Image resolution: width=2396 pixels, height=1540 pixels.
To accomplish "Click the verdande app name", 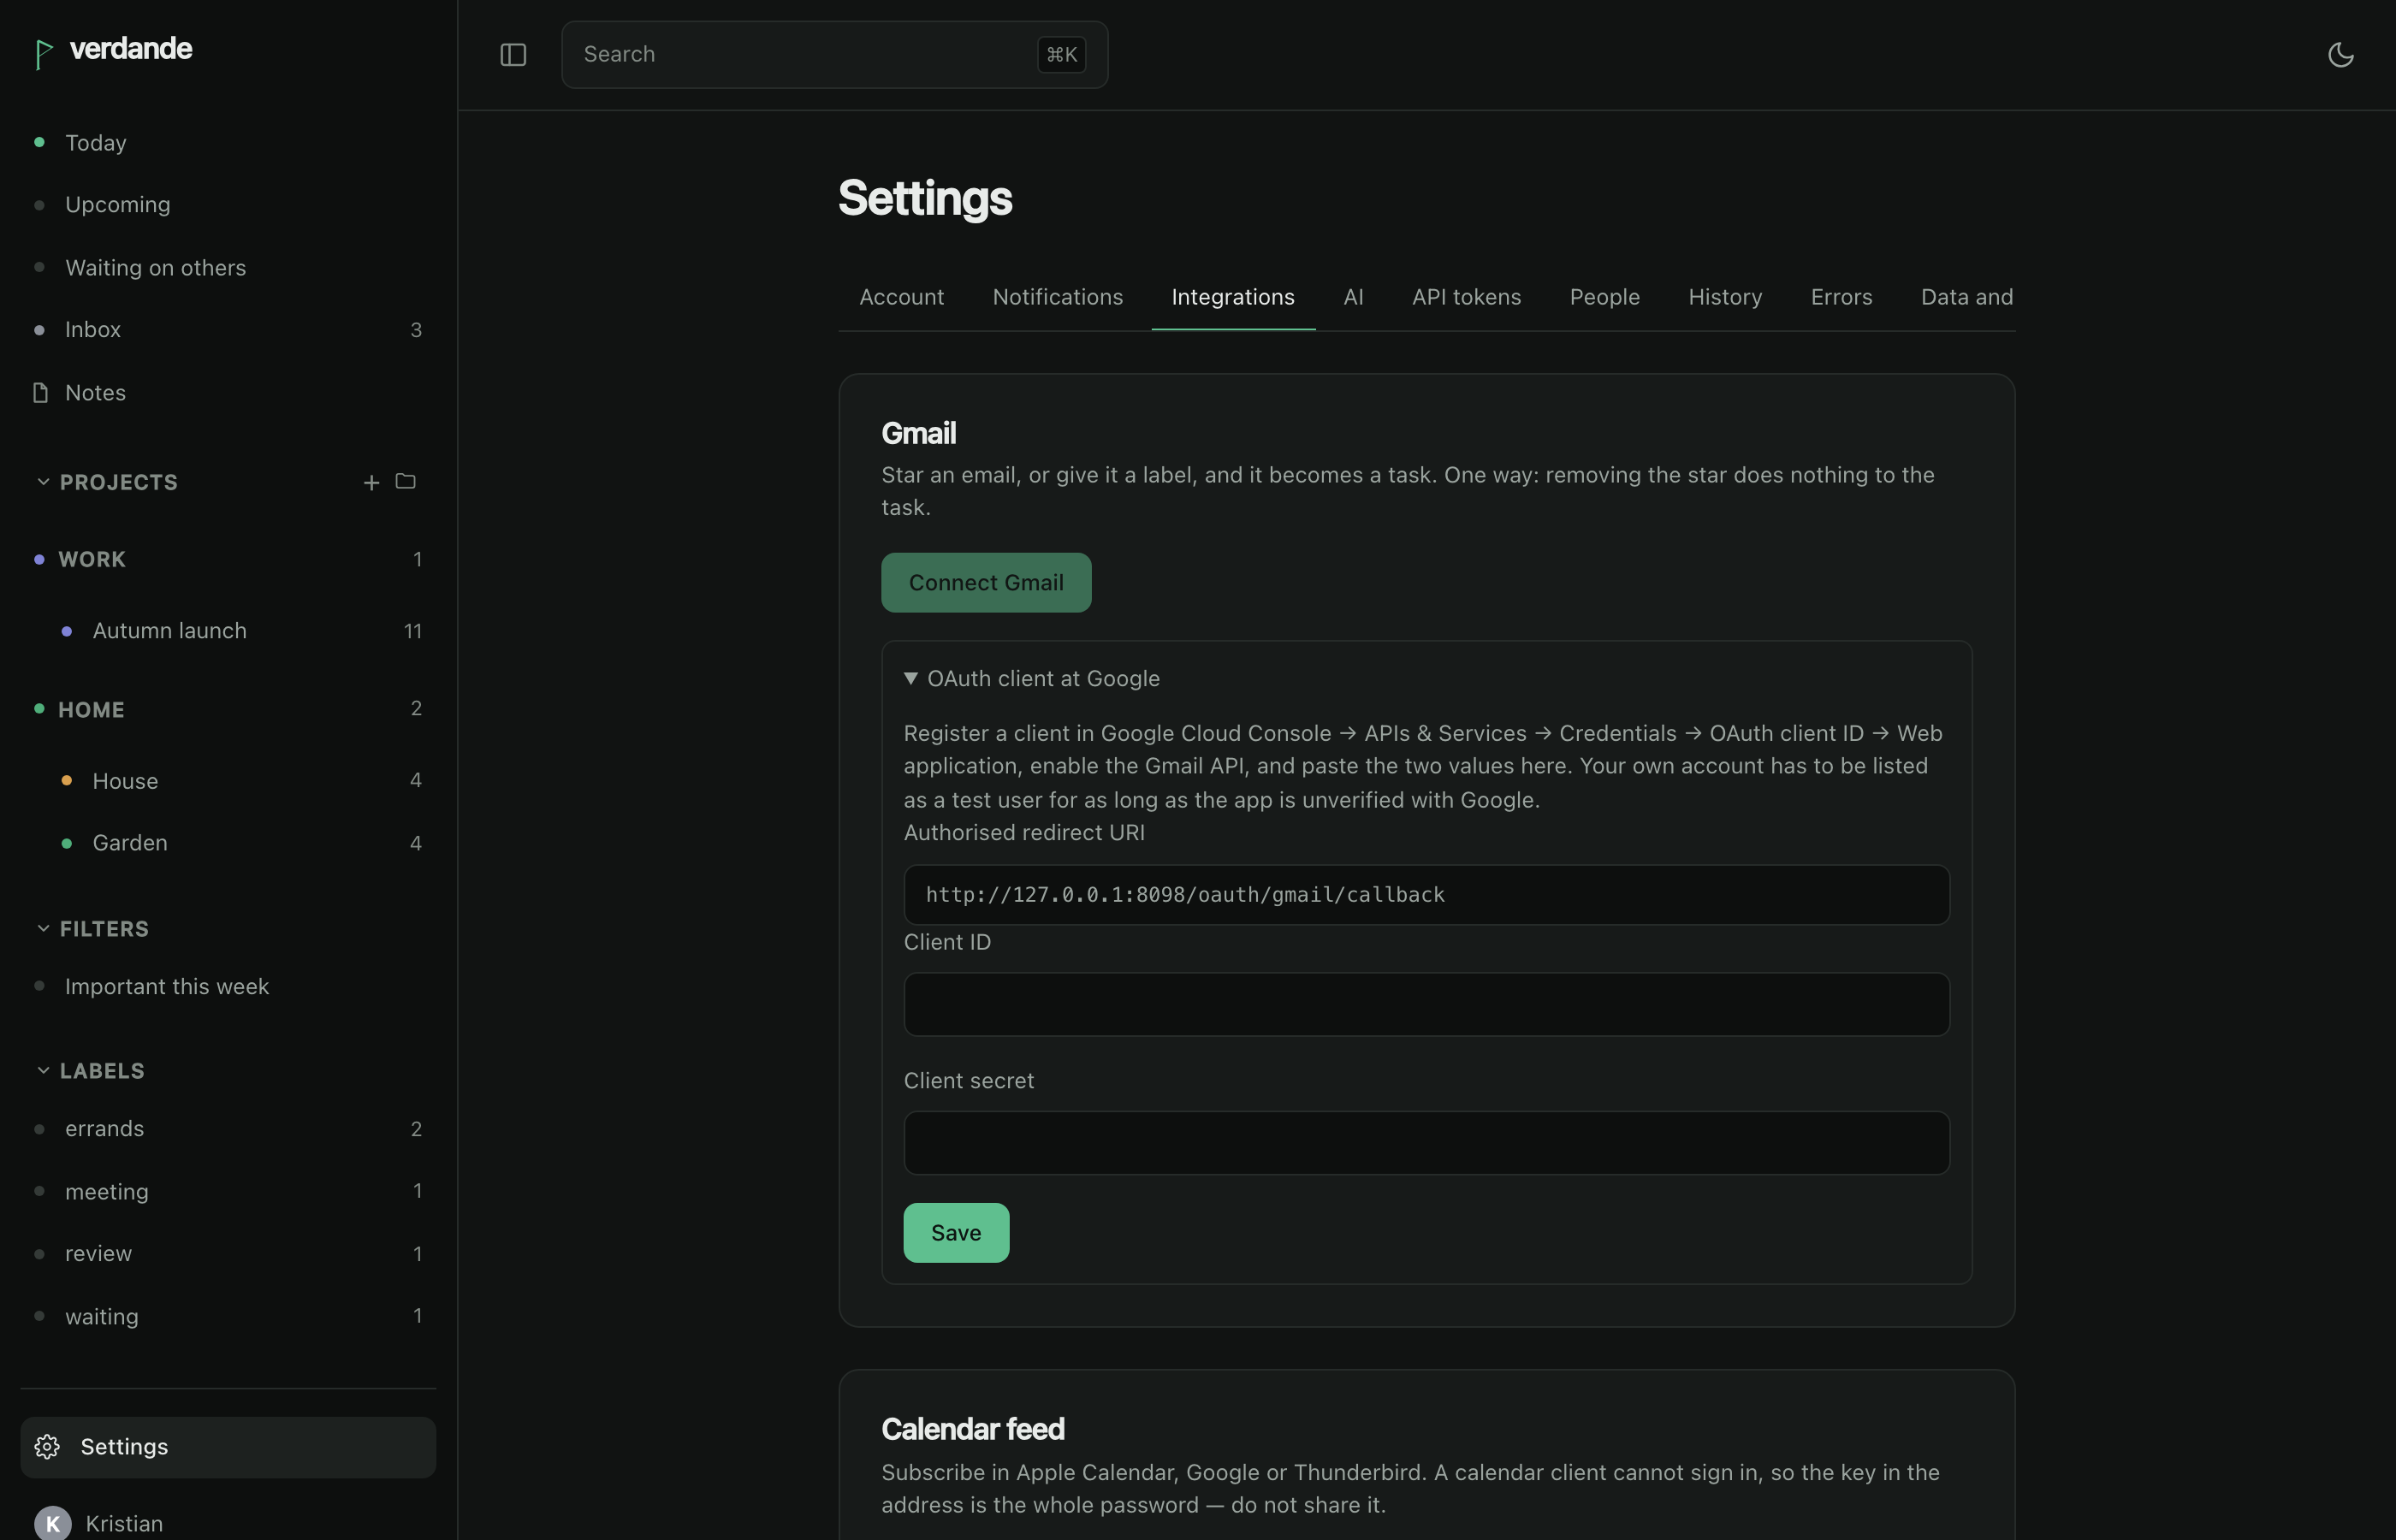I will [x=131, y=48].
